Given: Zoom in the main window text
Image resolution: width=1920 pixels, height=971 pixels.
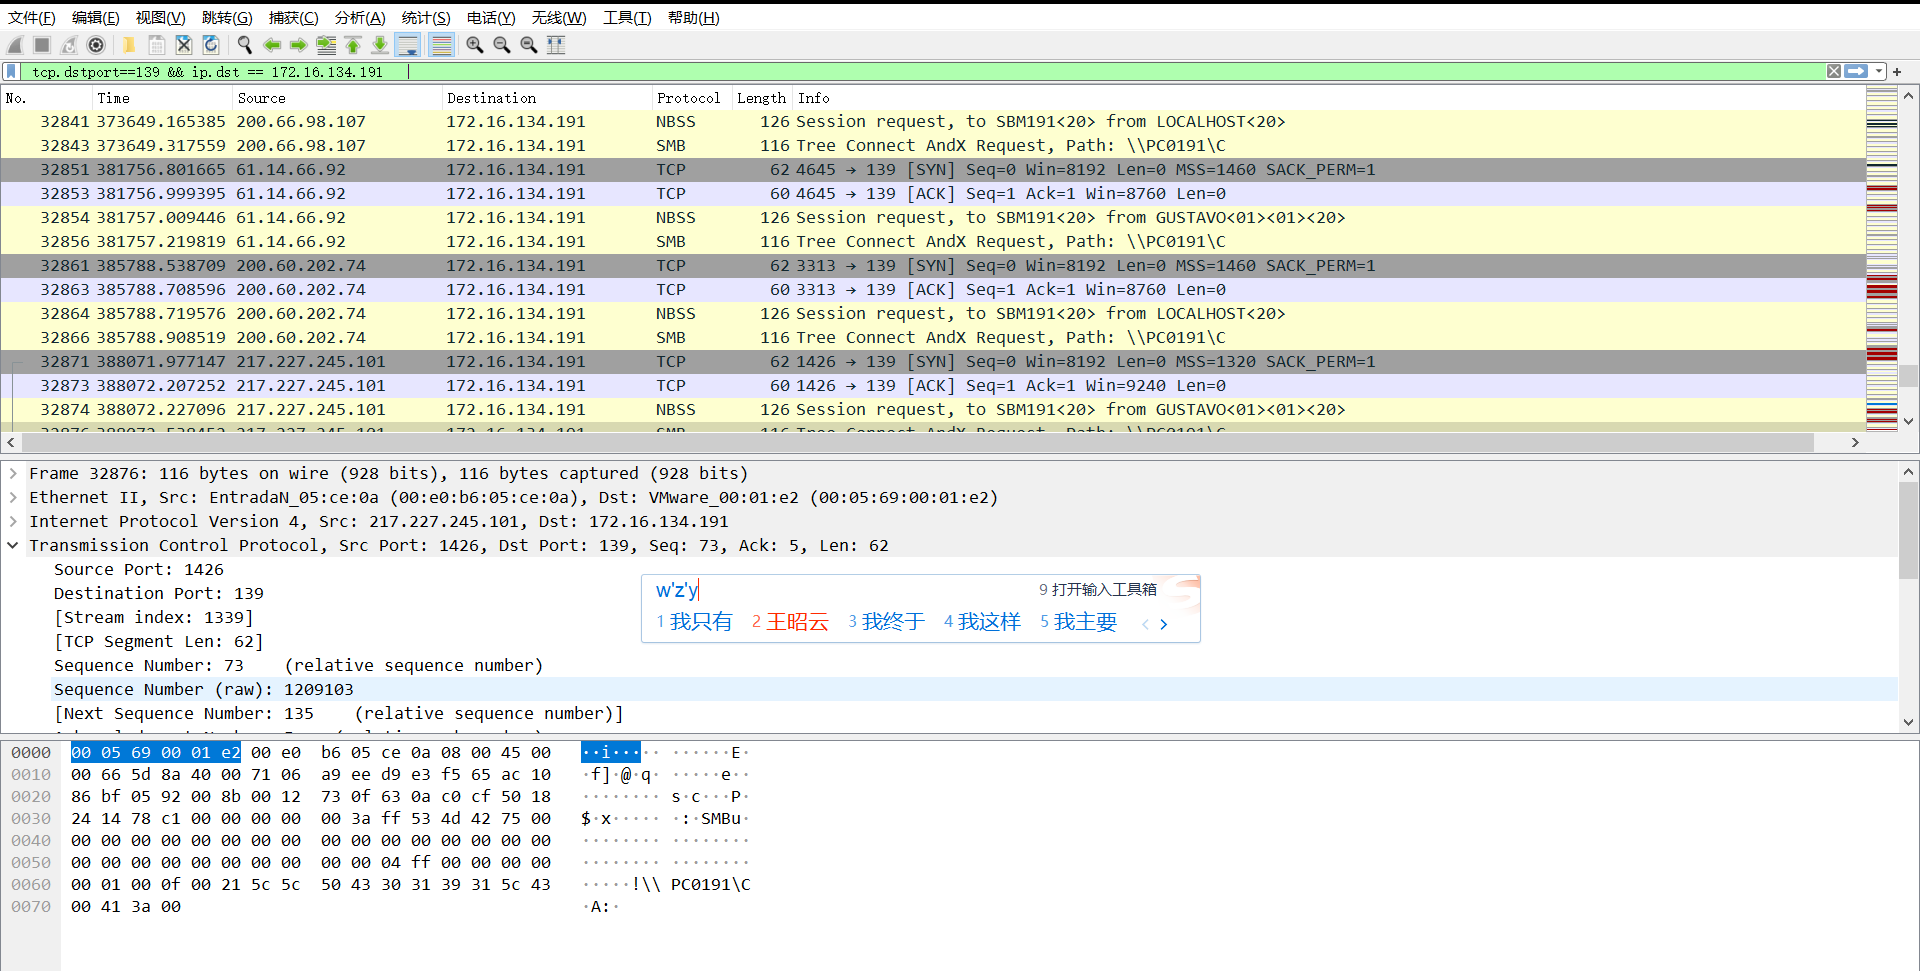Looking at the screenshot, I should tap(475, 45).
